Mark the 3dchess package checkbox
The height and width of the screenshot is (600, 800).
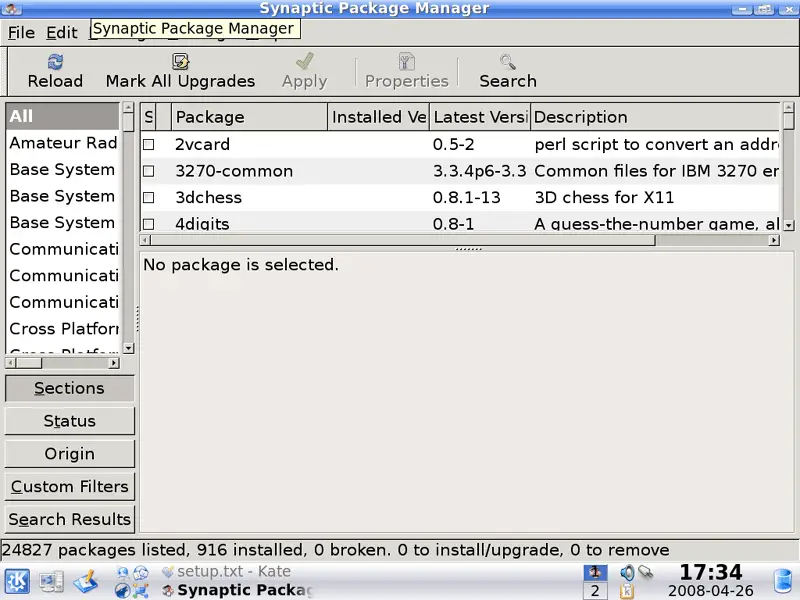coord(148,197)
